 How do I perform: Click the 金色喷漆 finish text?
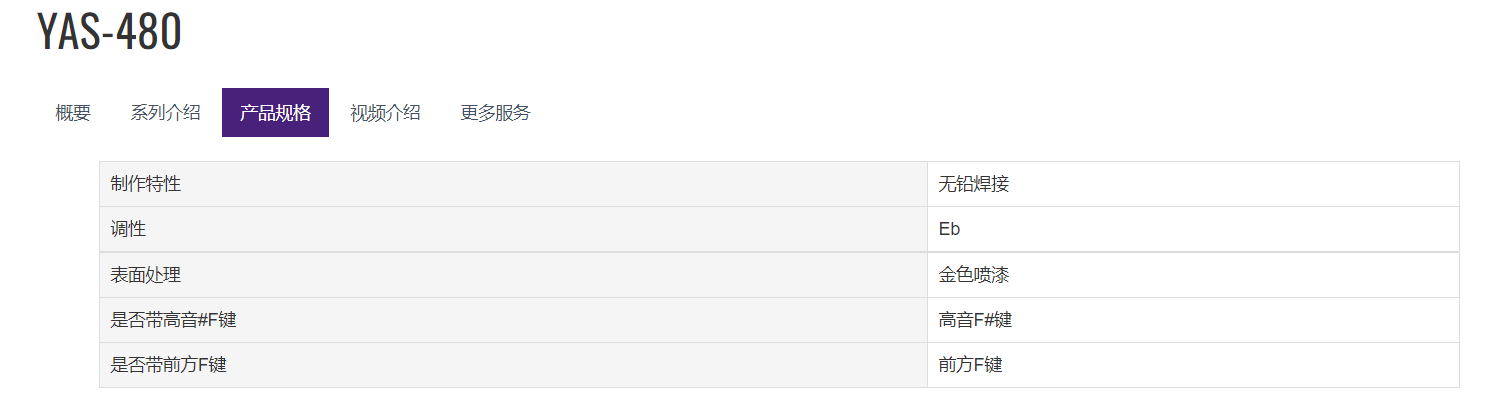pyautogui.click(x=974, y=275)
